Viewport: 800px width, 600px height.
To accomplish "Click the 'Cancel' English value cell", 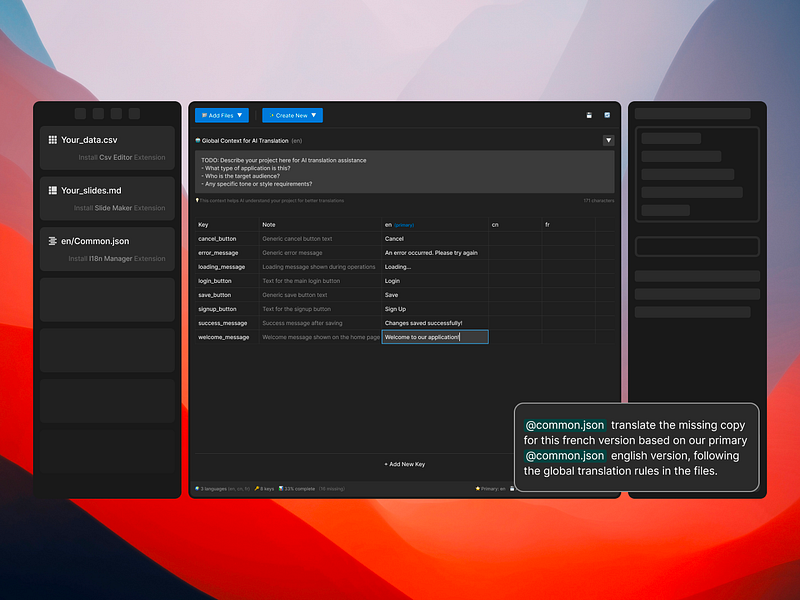I will pyautogui.click(x=435, y=239).
